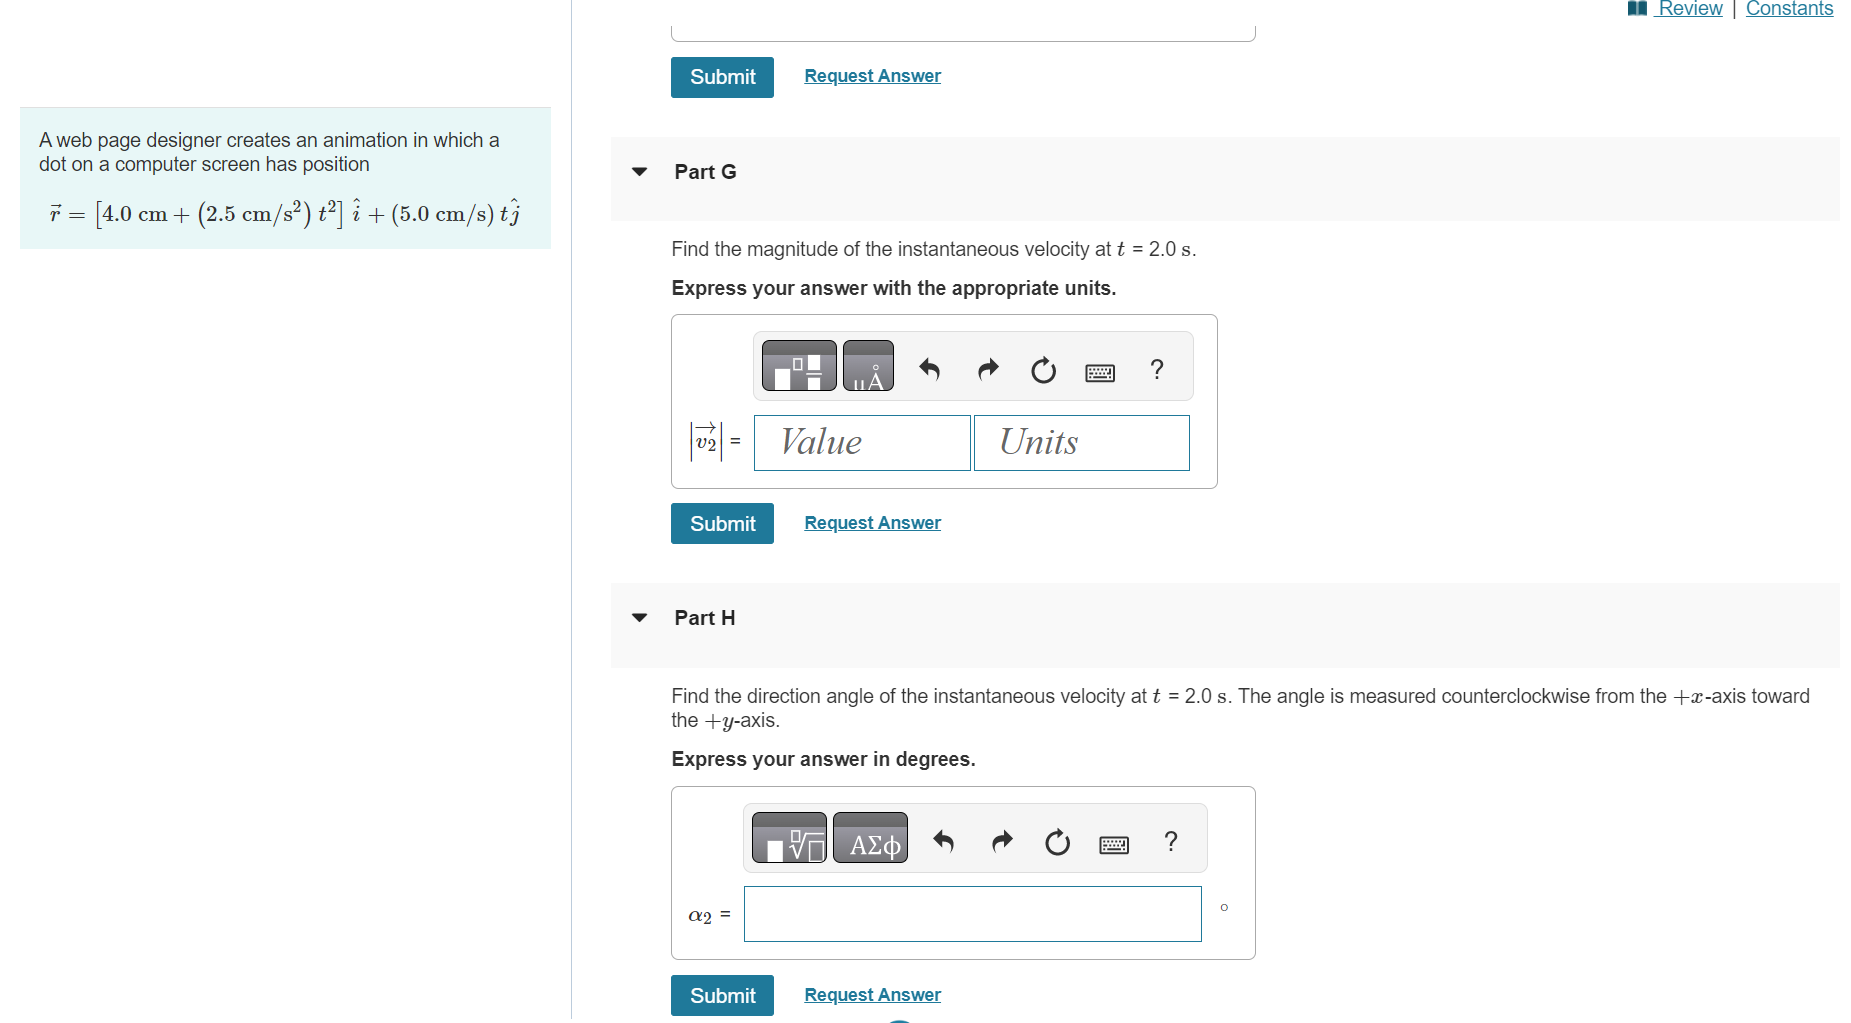Click the Part G header label
Screen dimensions: 1851x1023
click(704, 171)
